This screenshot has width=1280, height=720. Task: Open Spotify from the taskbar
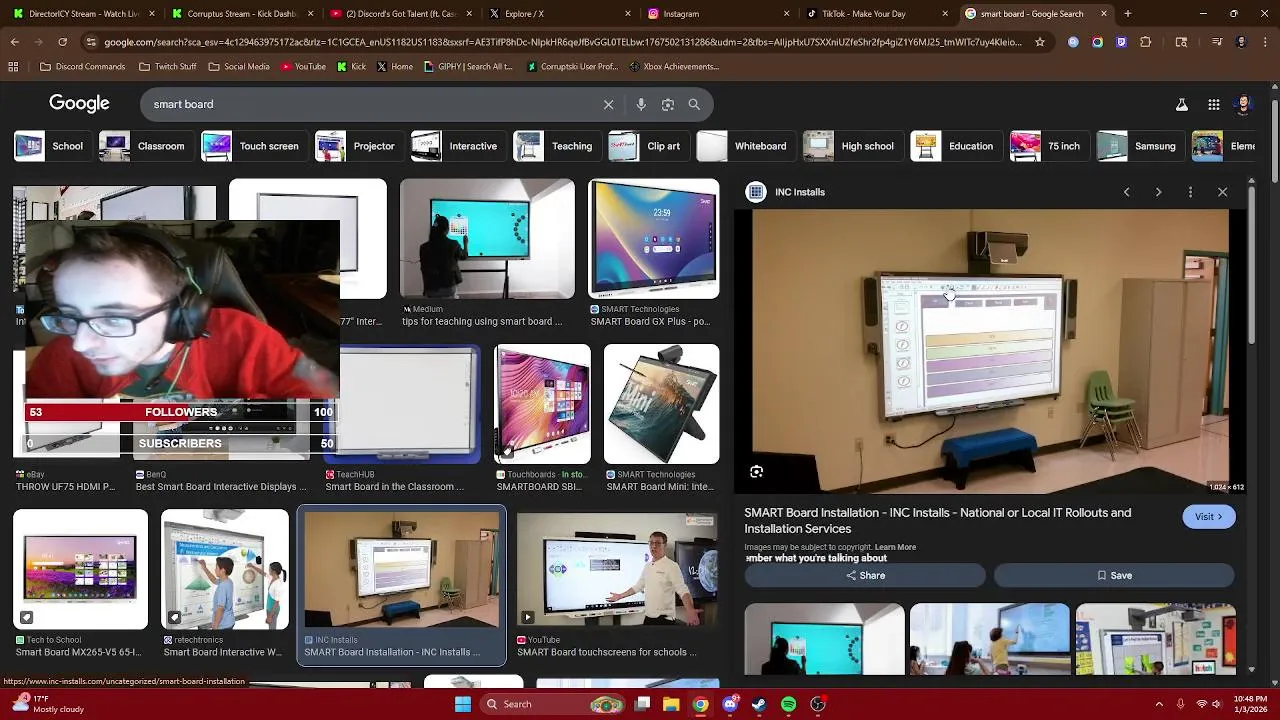click(788, 704)
